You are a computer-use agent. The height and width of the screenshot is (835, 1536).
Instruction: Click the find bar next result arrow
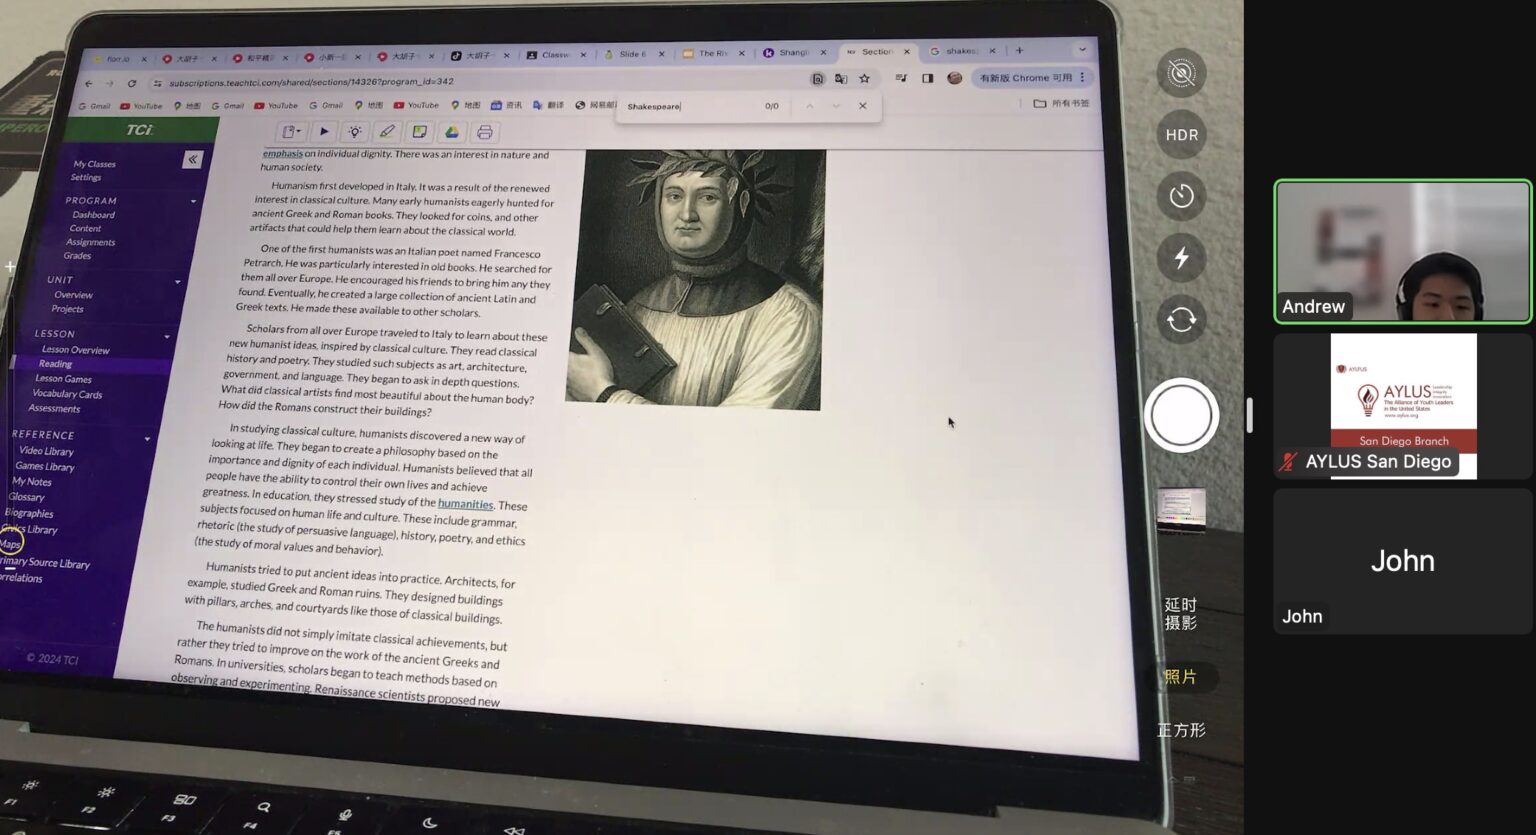click(836, 105)
